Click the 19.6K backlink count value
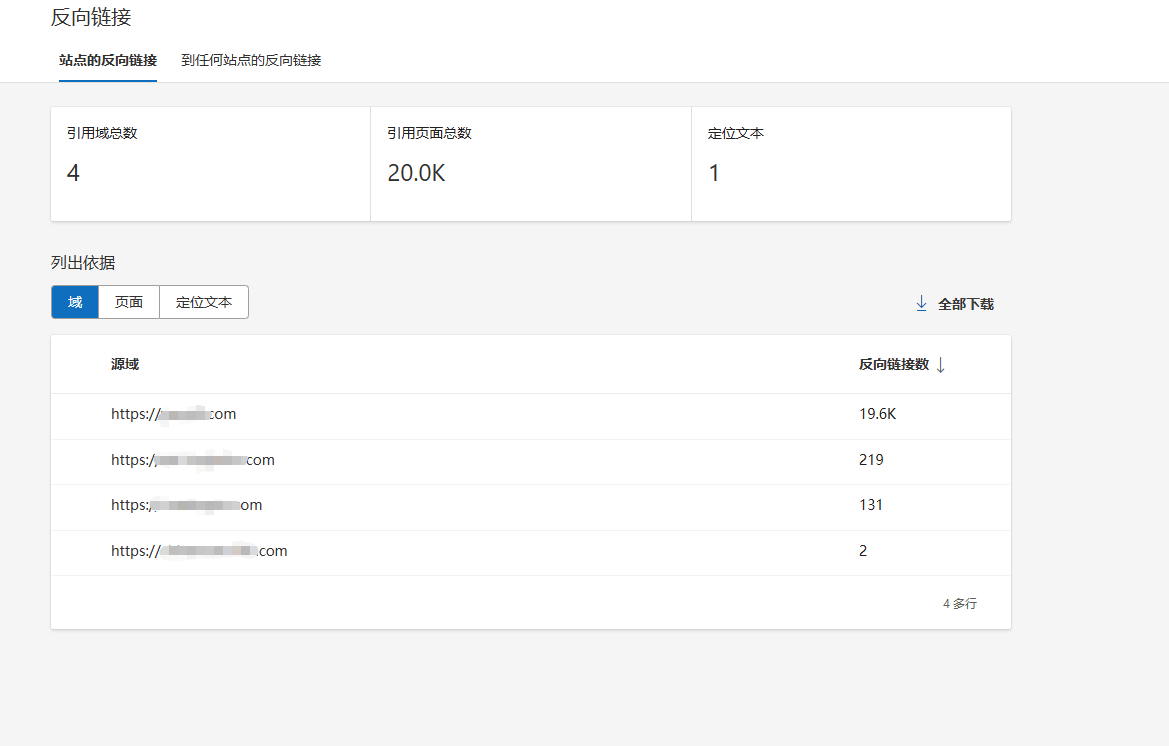Image resolution: width=1169 pixels, height=746 pixels. point(877,414)
